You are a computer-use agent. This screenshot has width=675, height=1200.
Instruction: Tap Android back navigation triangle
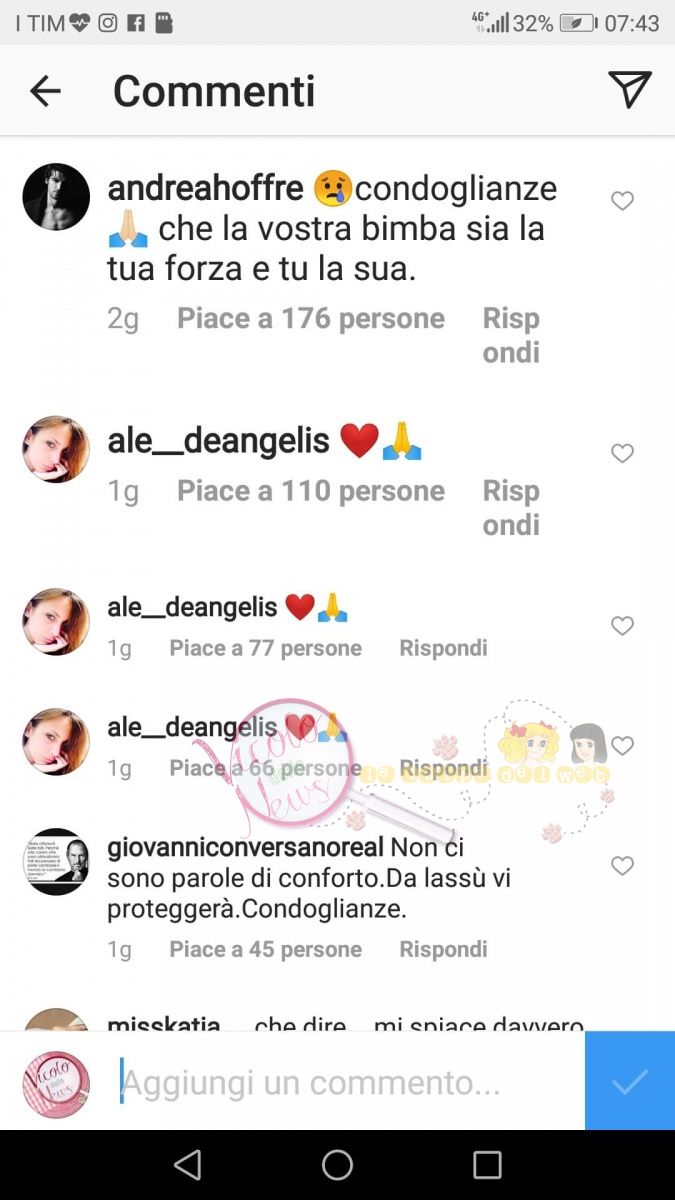click(187, 1165)
